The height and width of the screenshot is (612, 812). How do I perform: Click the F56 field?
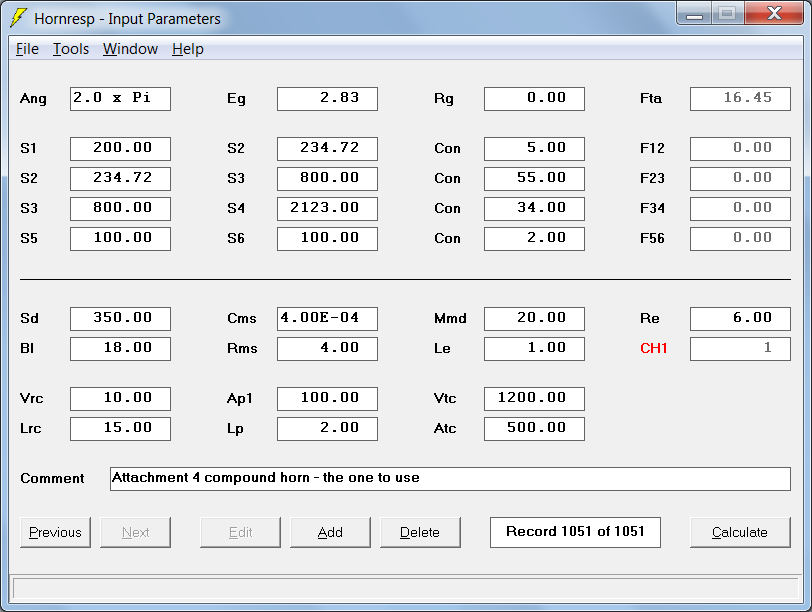tap(741, 239)
